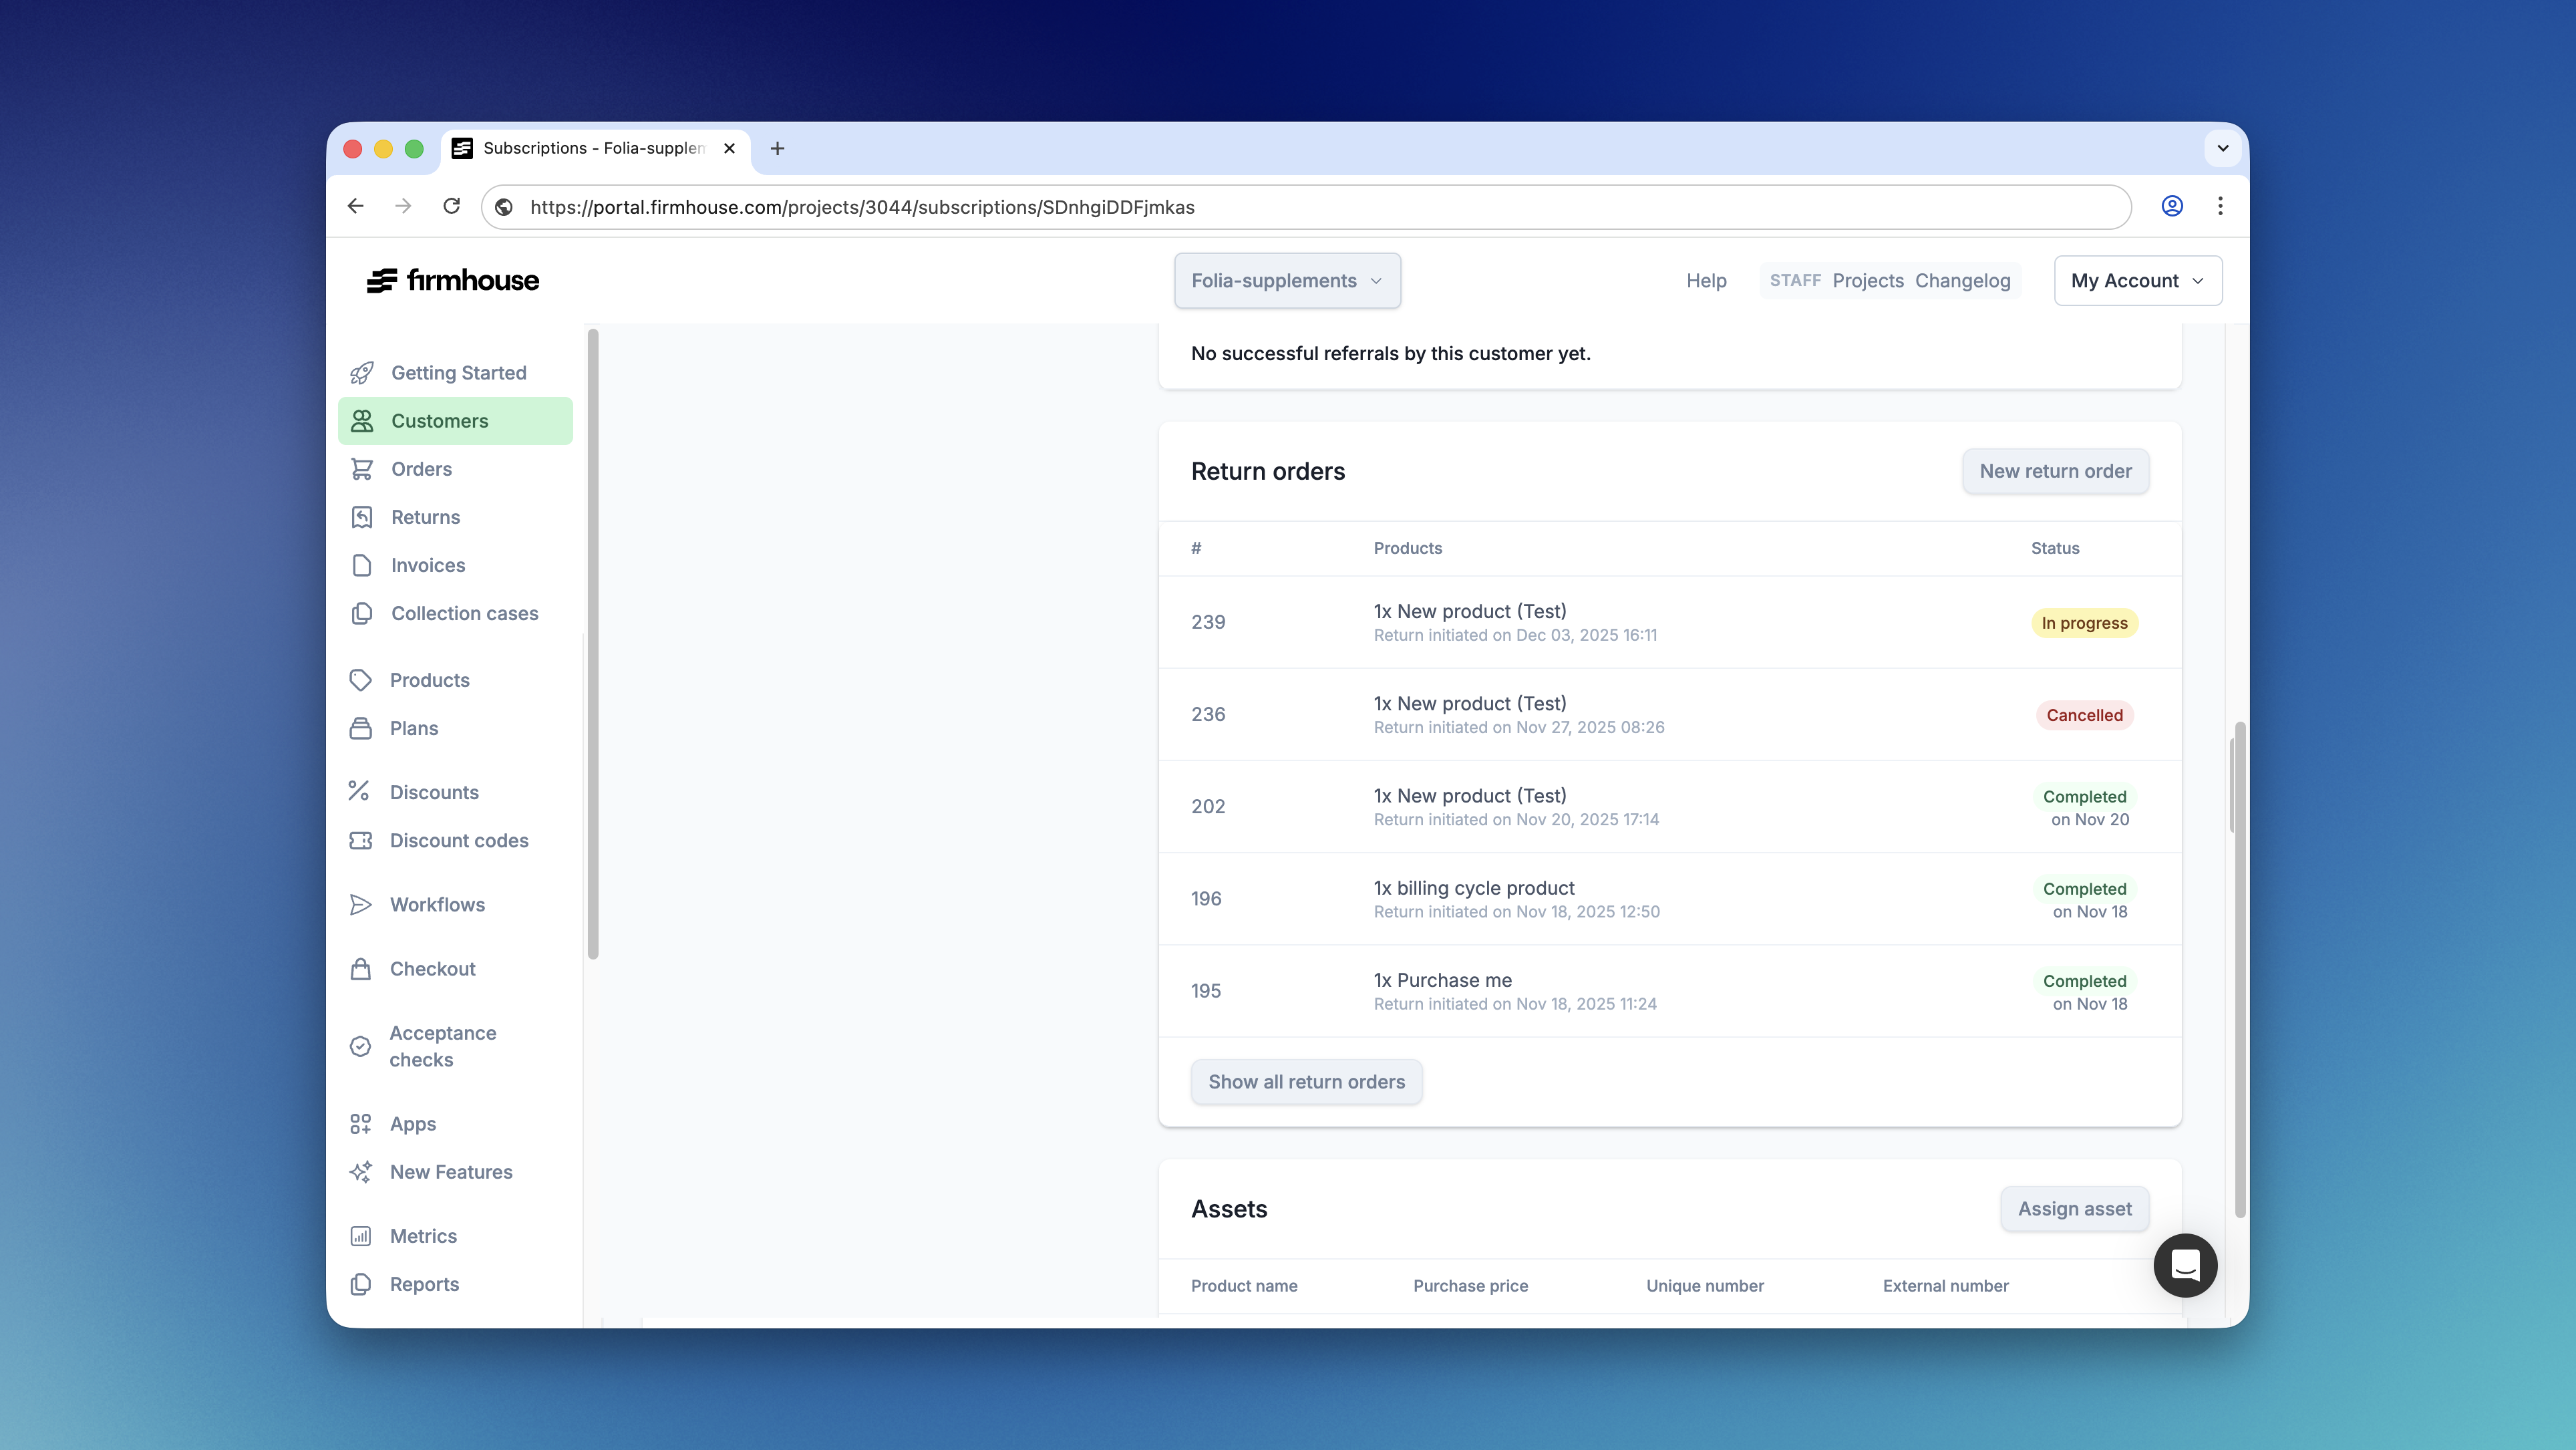Image resolution: width=2576 pixels, height=1450 pixels.
Task: Click the Workflows arrow icon
Action: point(360,905)
